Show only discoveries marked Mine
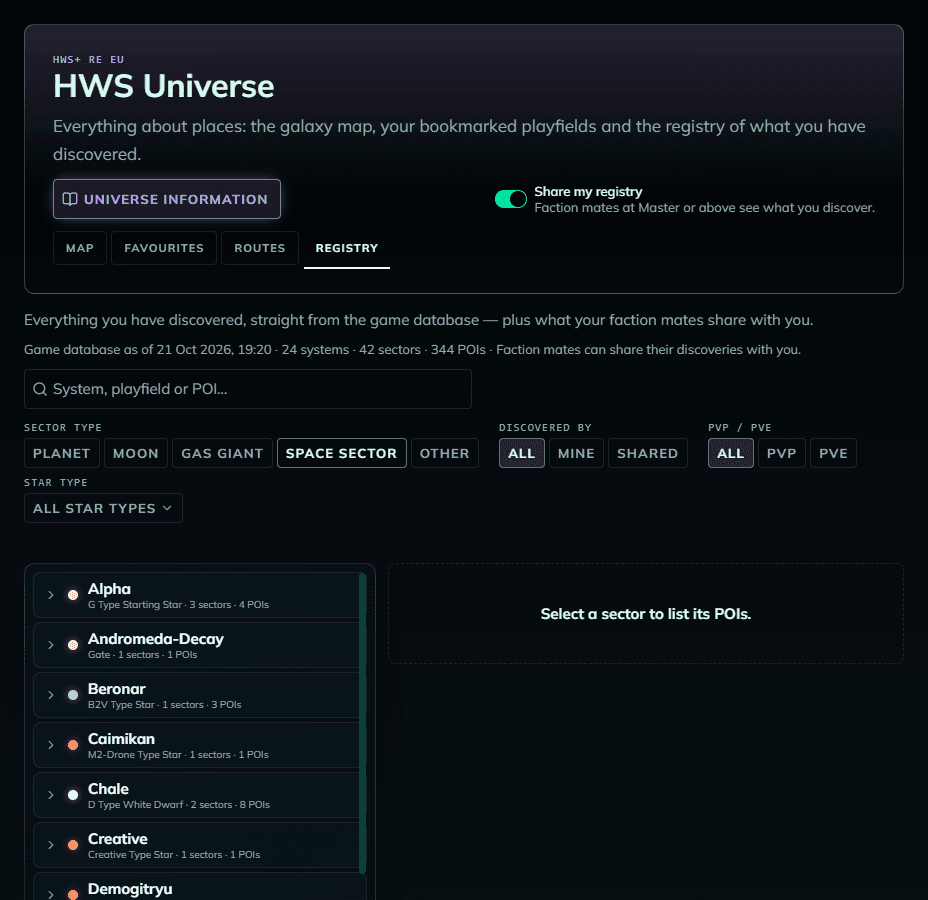928x900 pixels. pyautogui.click(x=576, y=453)
